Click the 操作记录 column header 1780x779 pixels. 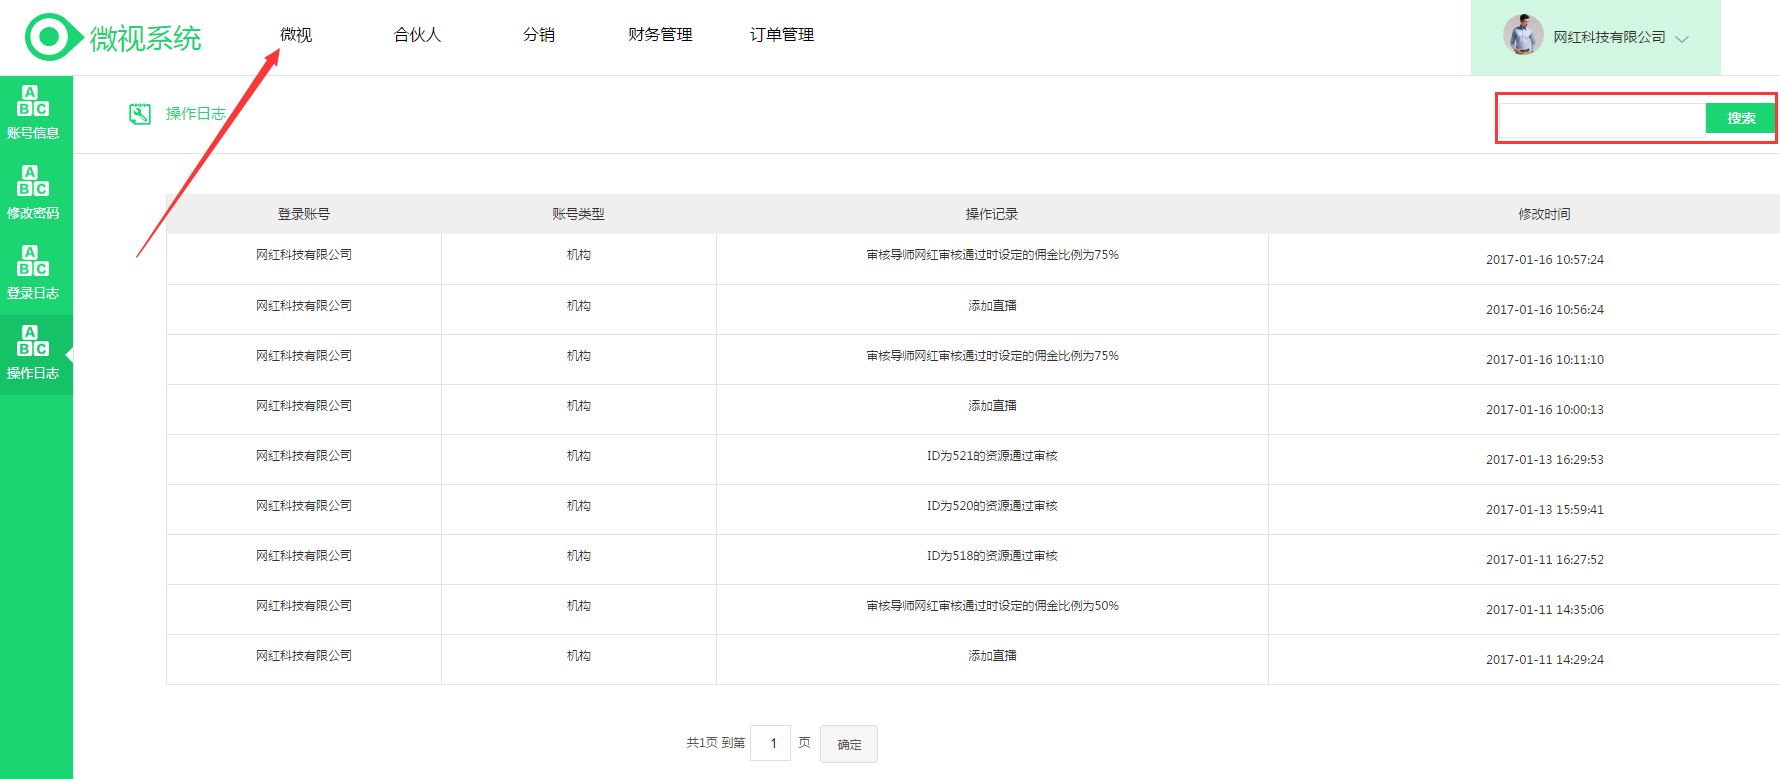pos(992,214)
